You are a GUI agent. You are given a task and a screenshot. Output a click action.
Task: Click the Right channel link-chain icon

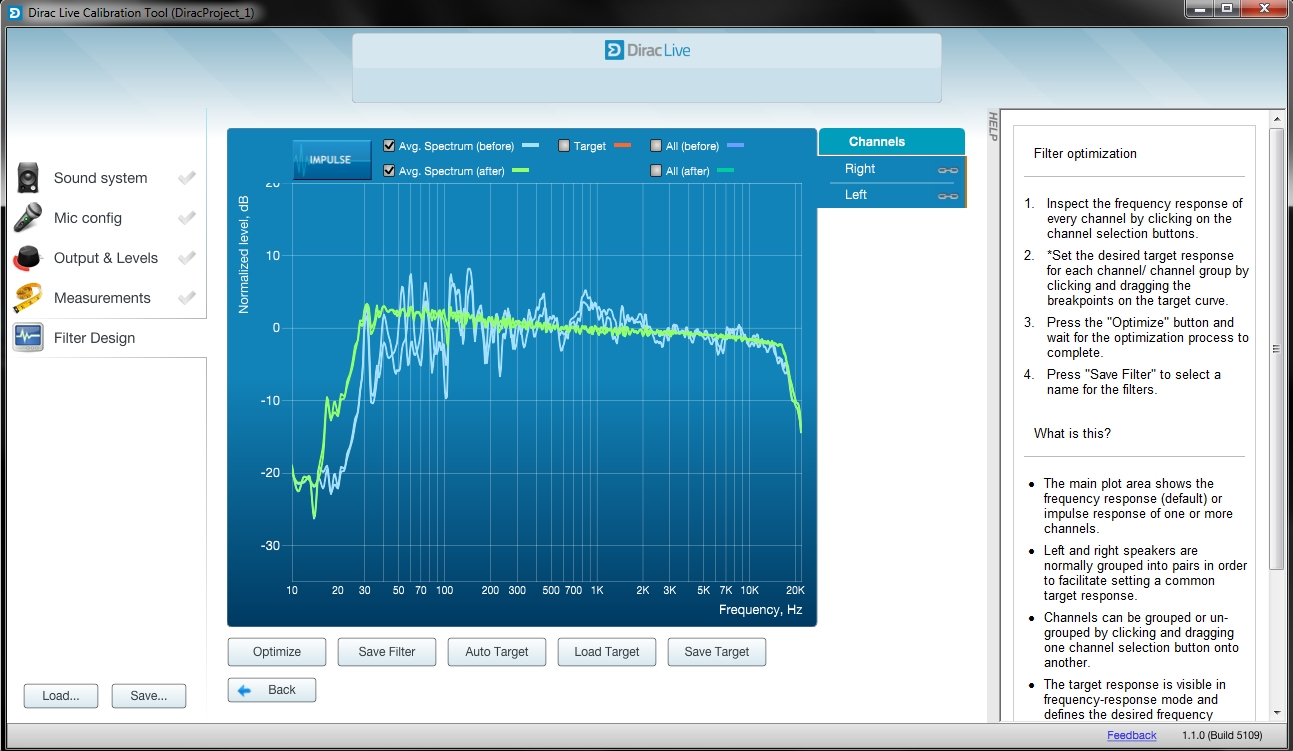(x=947, y=170)
